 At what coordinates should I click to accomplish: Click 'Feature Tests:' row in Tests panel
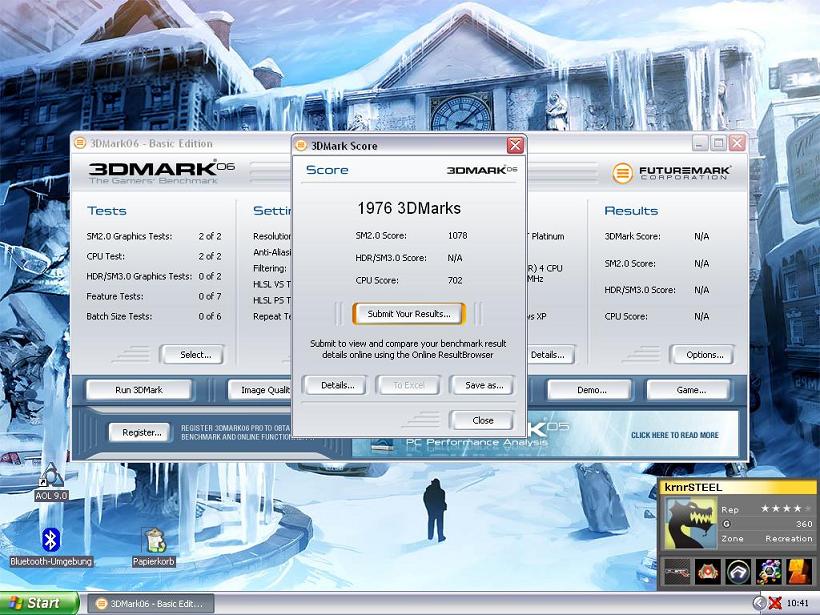154,296
